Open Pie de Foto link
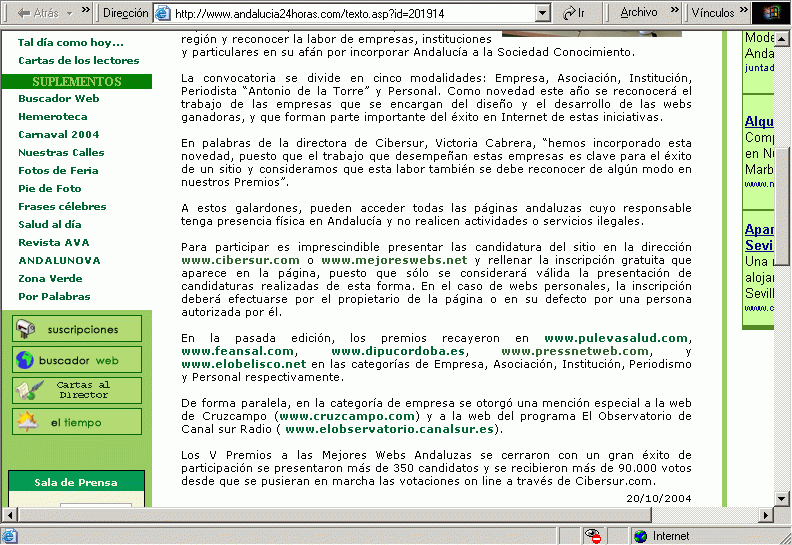 [x=50, y=188]
